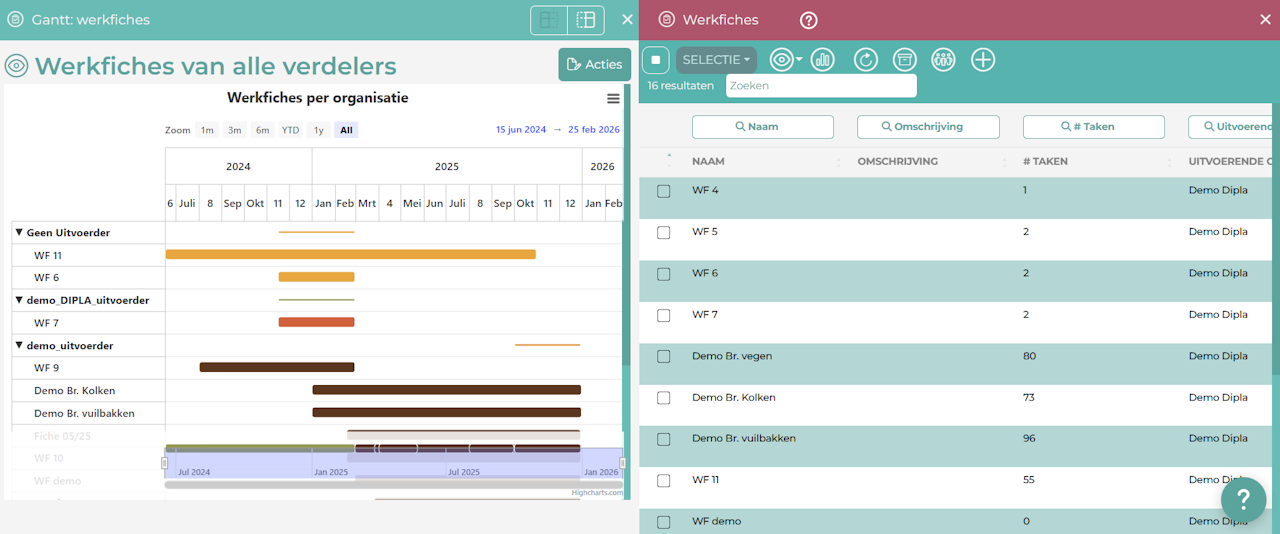1280x534 pixels.
Task: Click the WF 6 orange Gantt bar
Action: [316, 277]
